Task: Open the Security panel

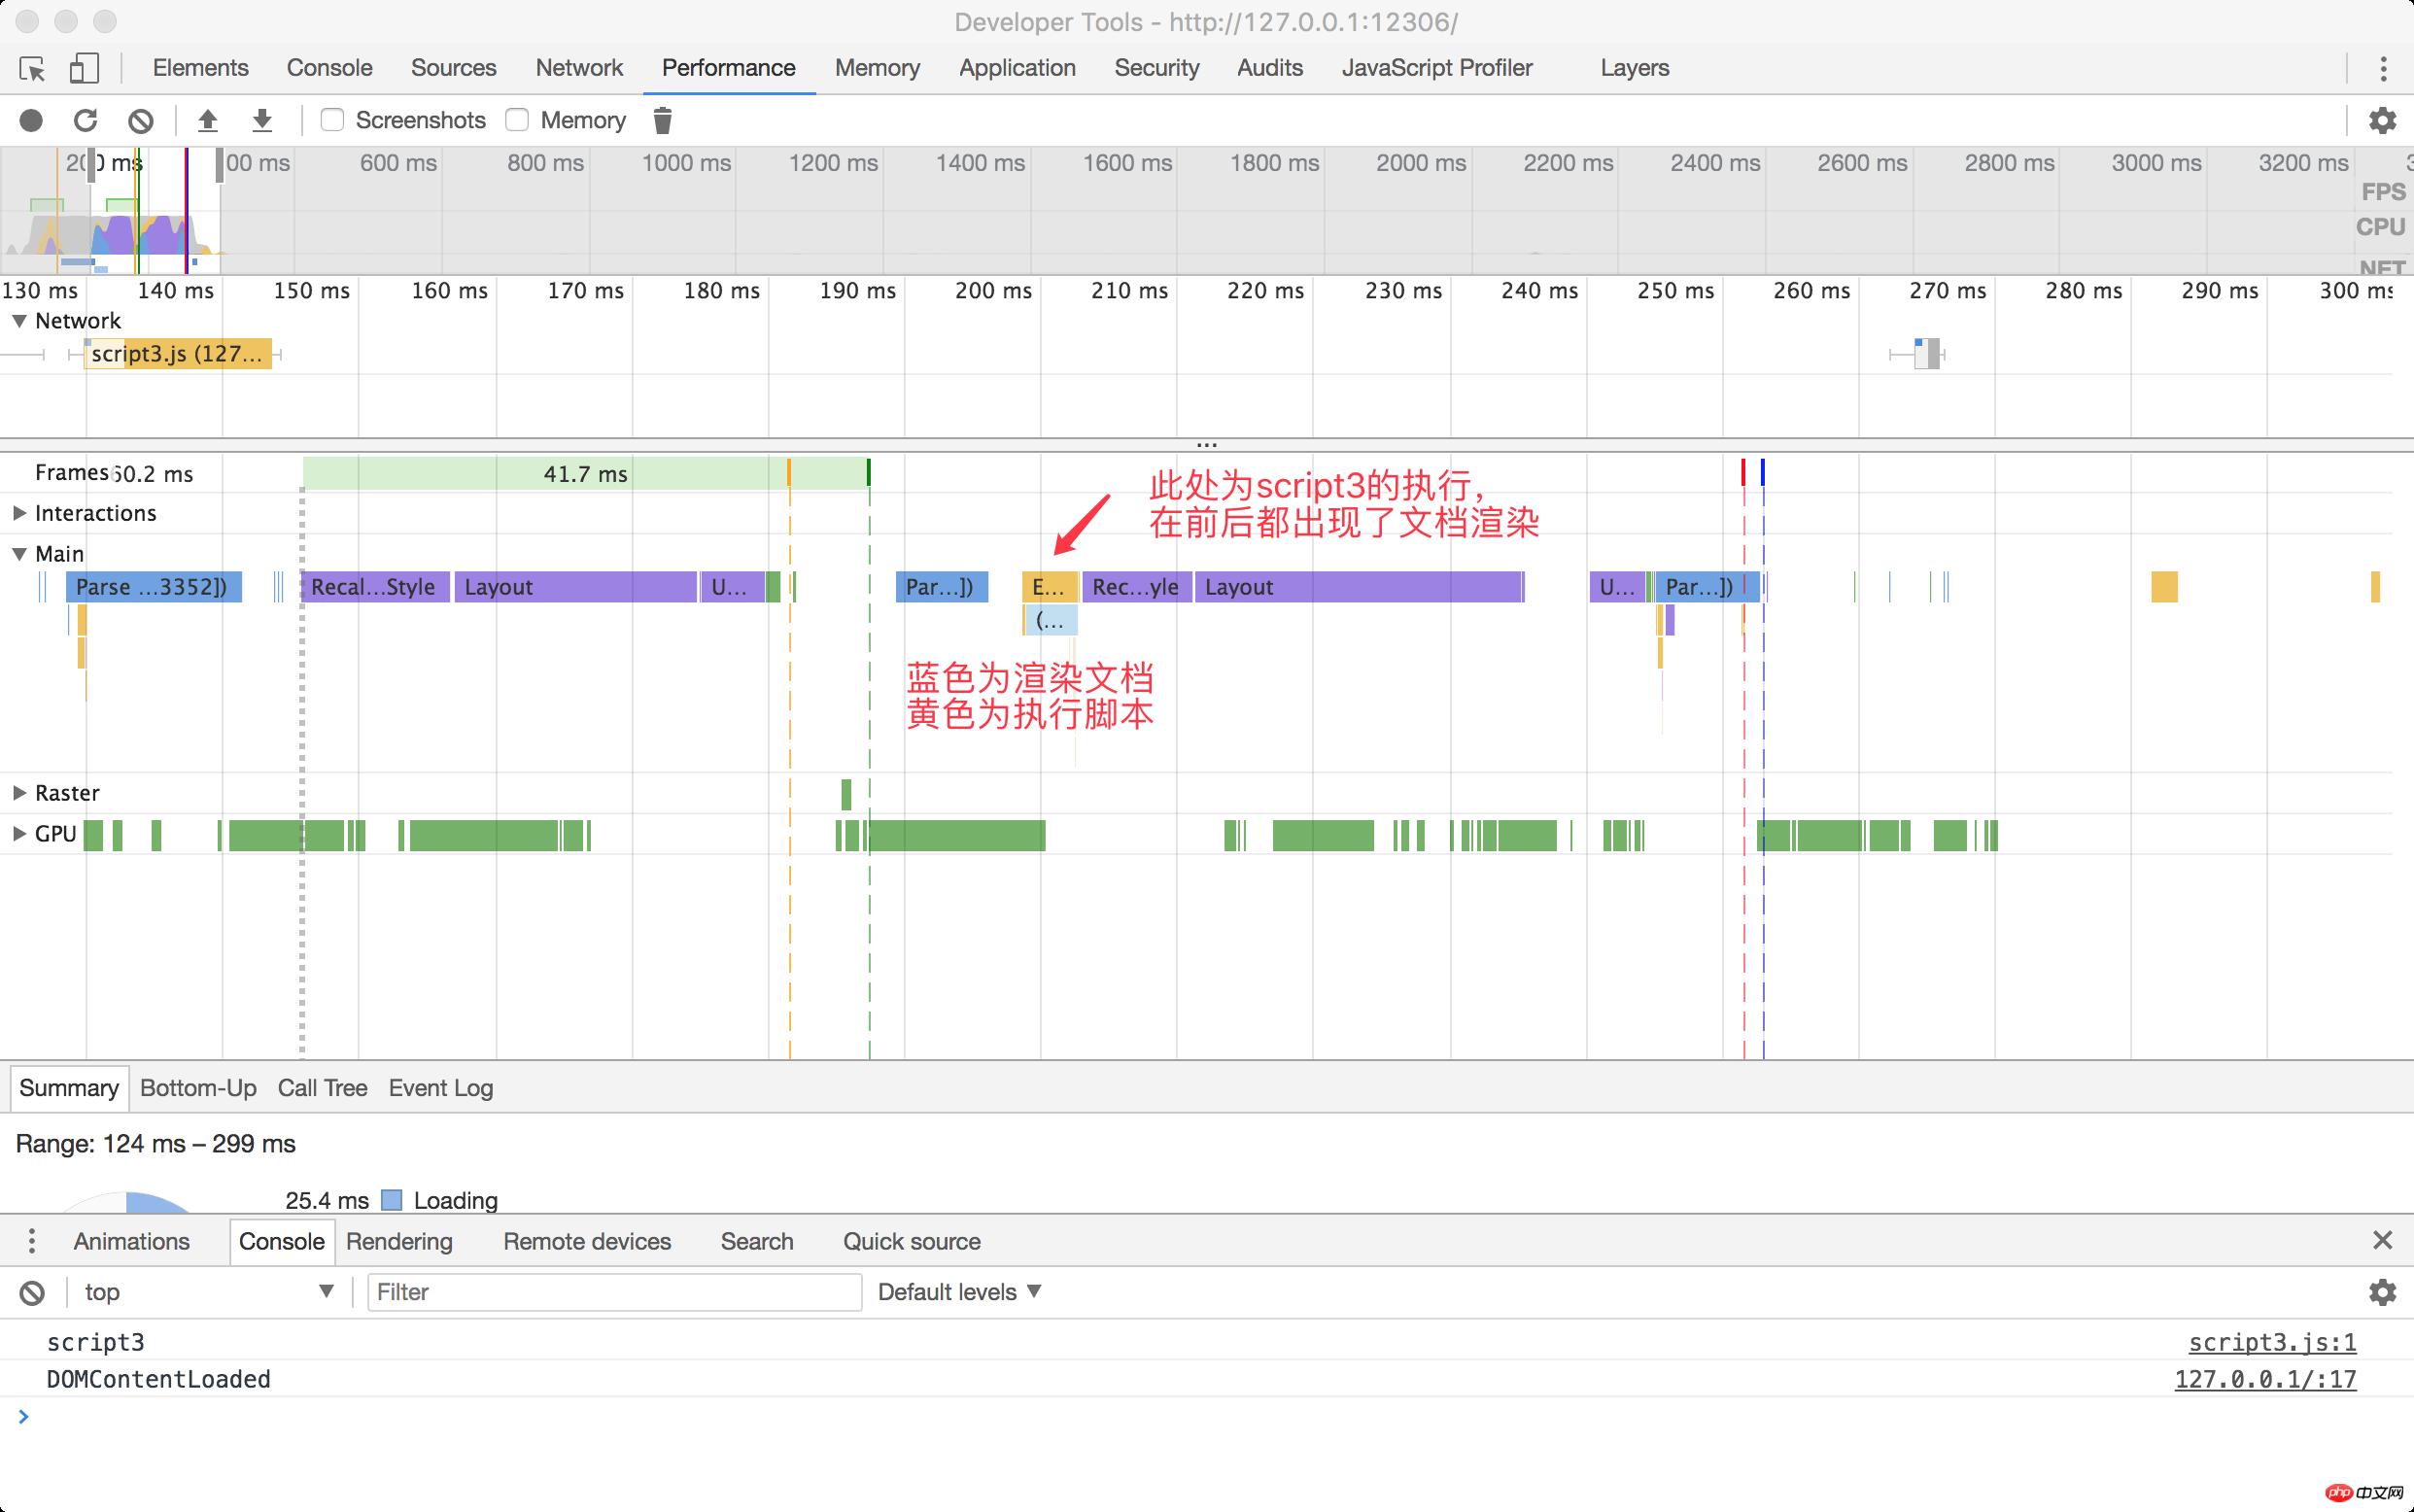Action: 1157,68
